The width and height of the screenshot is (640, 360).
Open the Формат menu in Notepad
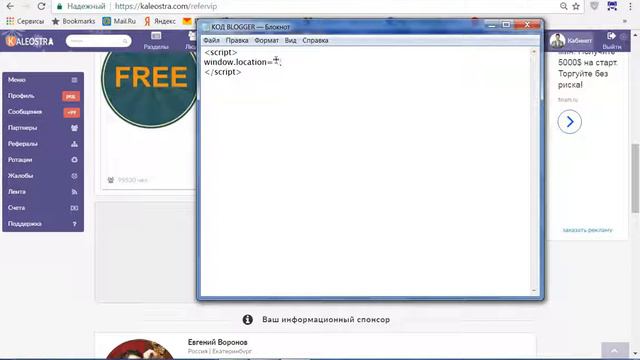click(x=266, y=40)
